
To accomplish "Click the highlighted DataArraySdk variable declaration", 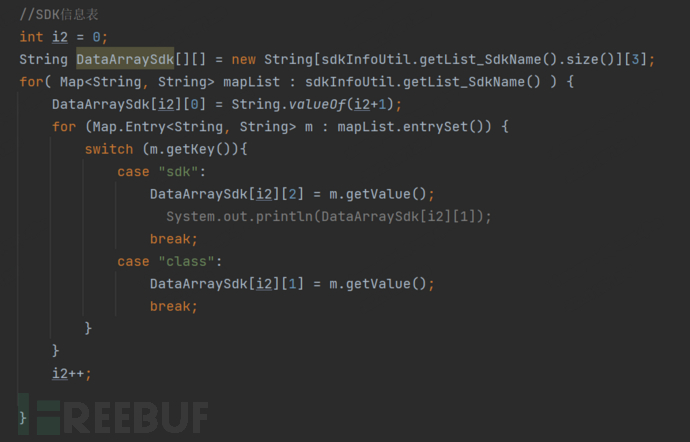I will [x=125, y=59].
